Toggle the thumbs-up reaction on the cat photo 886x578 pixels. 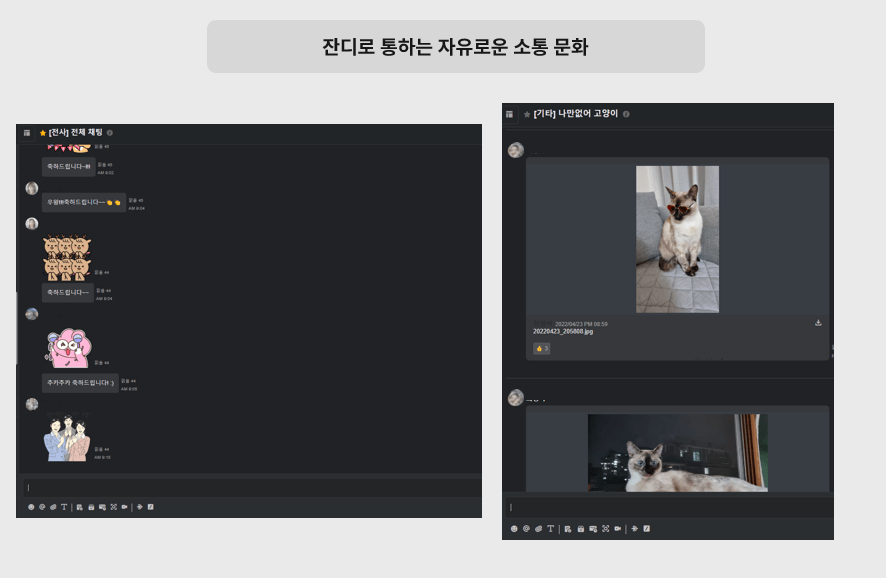[540, 347]
